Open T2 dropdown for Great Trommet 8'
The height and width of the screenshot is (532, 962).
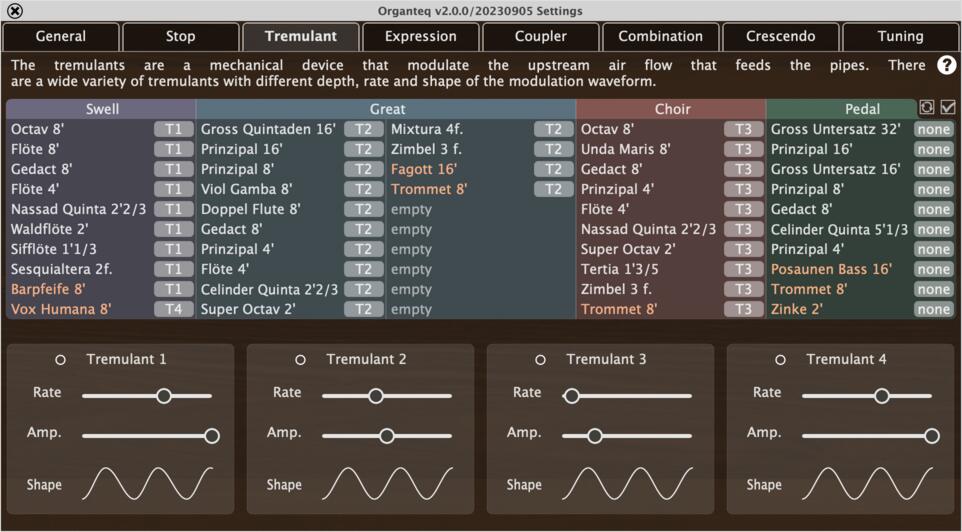pyautogui.click(x=554, y=189)
